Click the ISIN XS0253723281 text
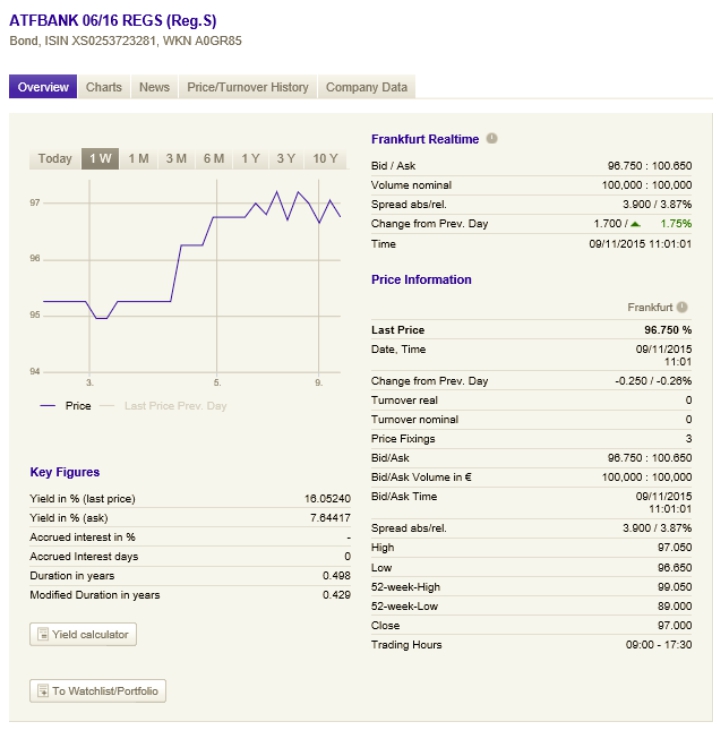The height and width of the screenshot is (731, 719). tap(100, 41)
